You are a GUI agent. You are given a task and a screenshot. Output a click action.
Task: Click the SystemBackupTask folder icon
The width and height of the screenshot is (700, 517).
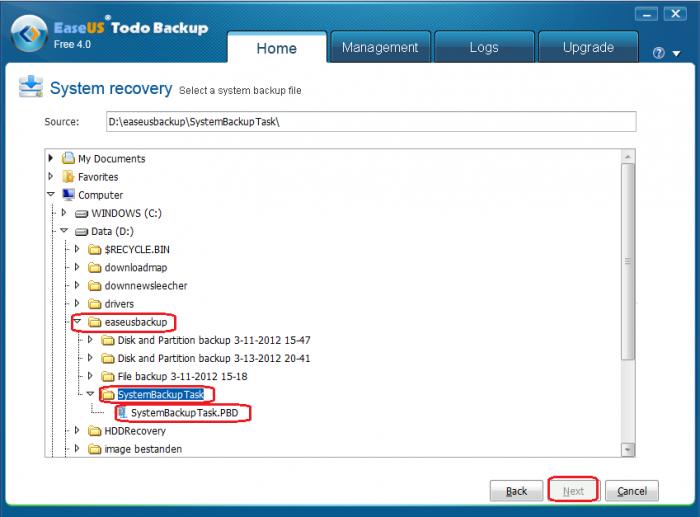point(108,395)
